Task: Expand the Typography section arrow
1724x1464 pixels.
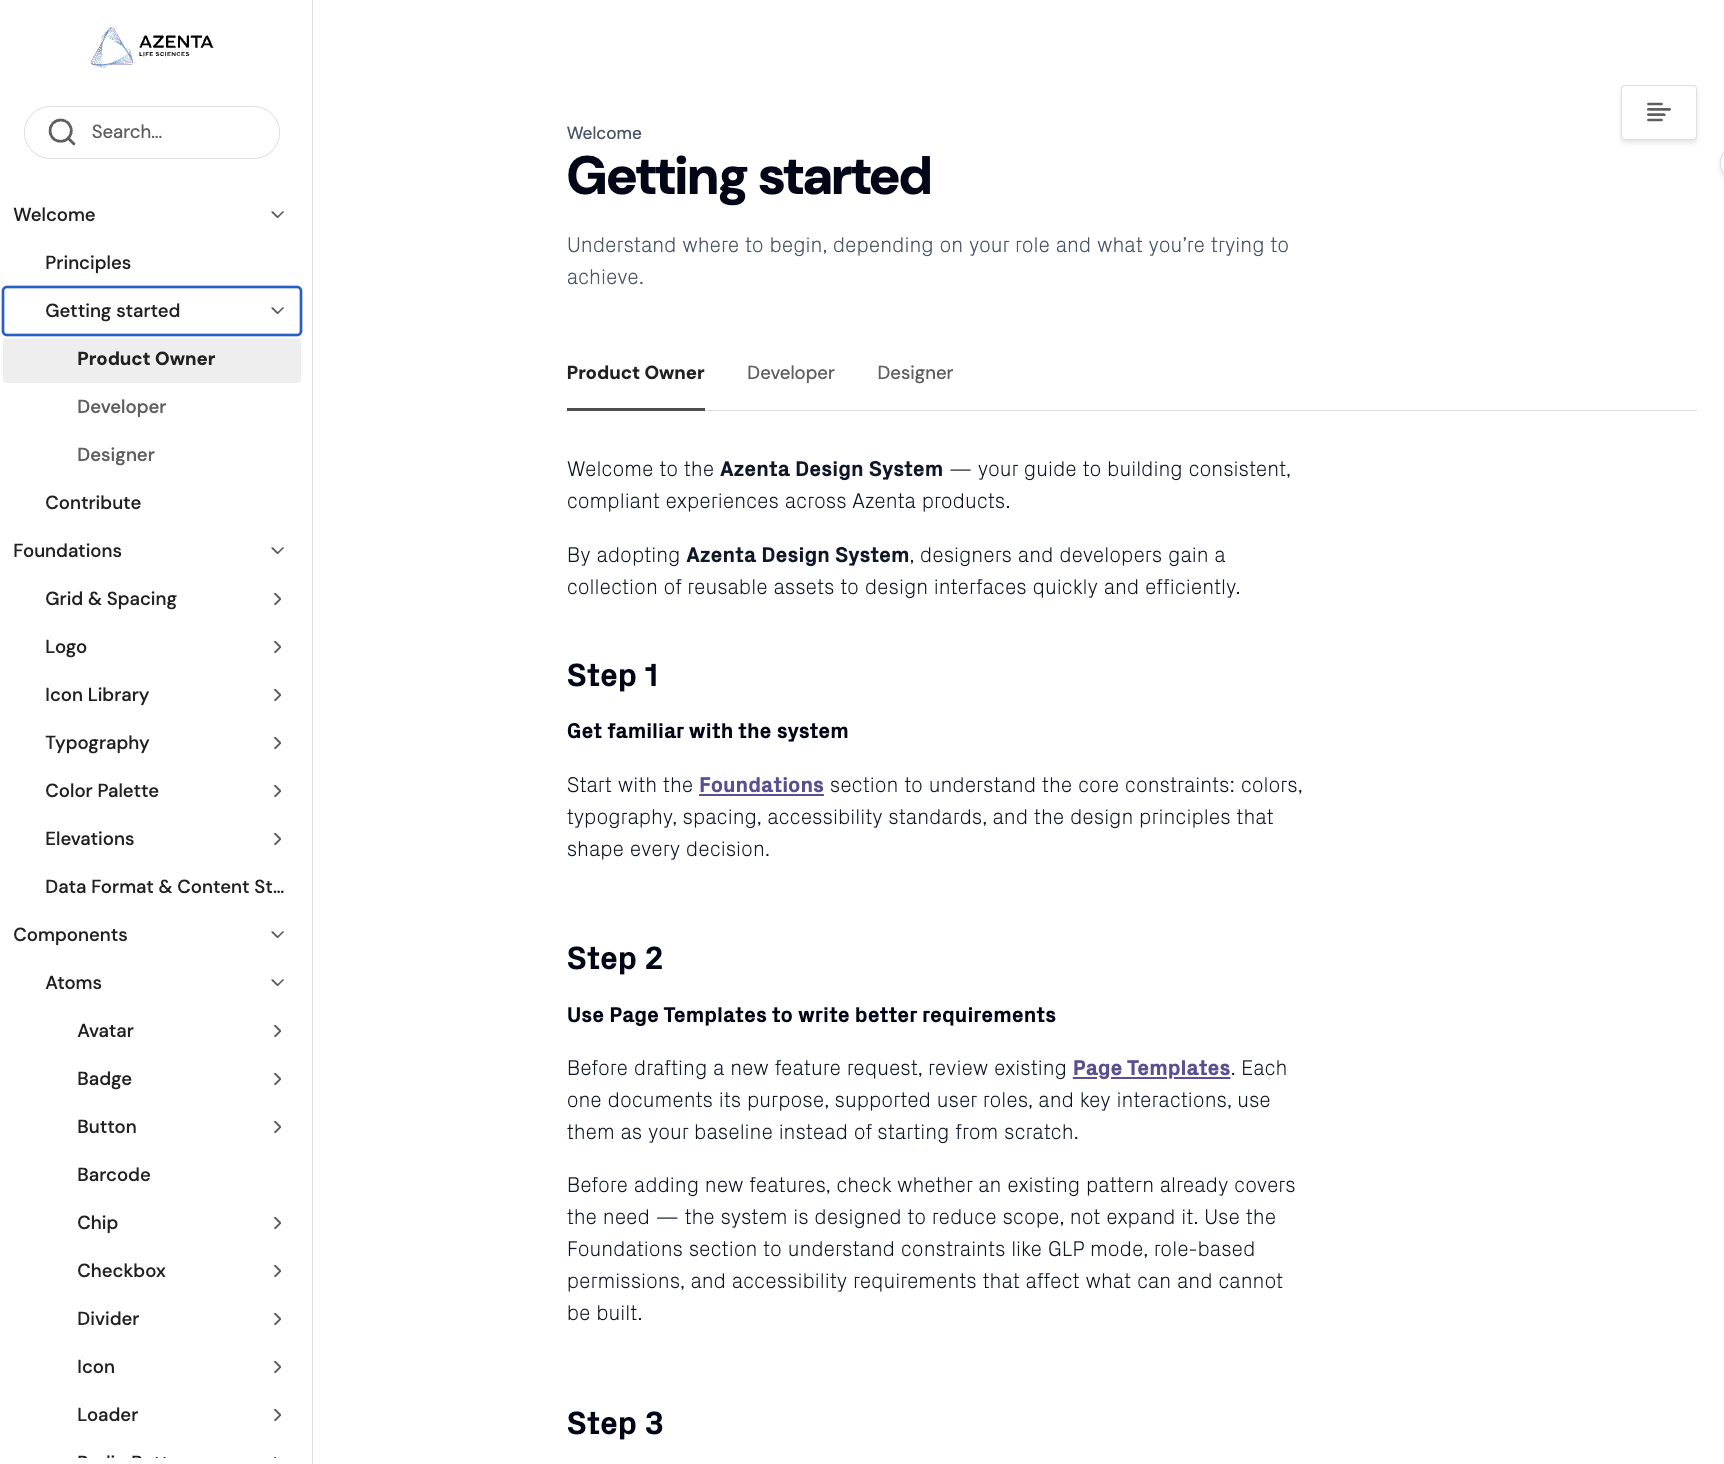Action: point(278,743)
